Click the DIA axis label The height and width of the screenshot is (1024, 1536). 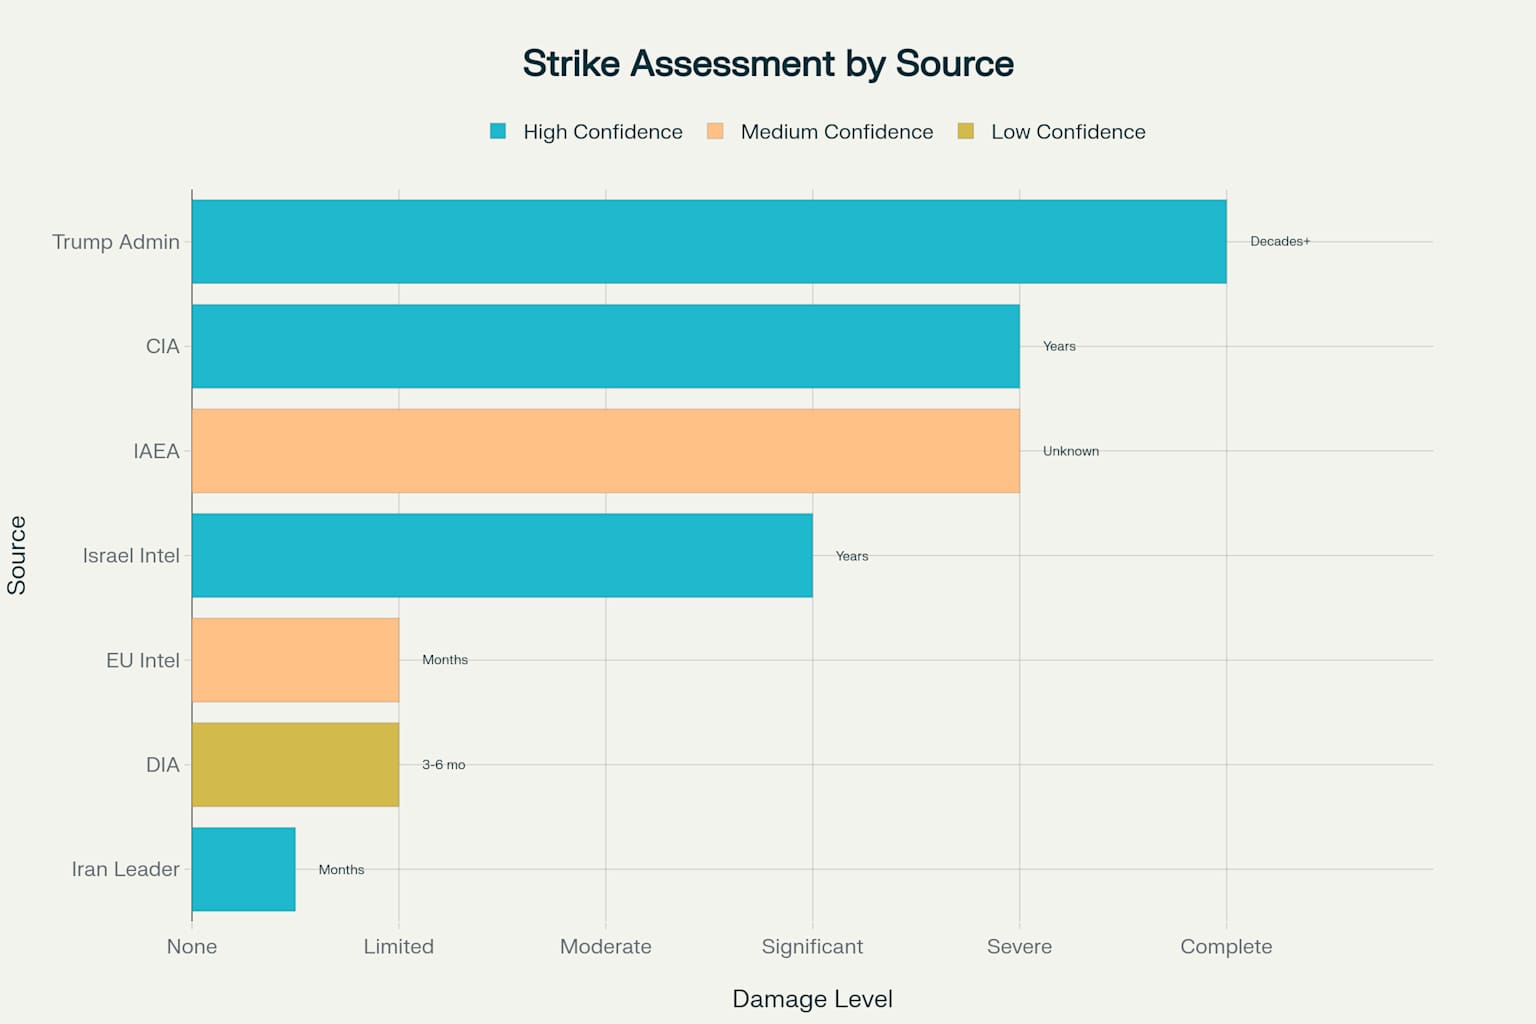pyautogui.click(x=163, y=765)
